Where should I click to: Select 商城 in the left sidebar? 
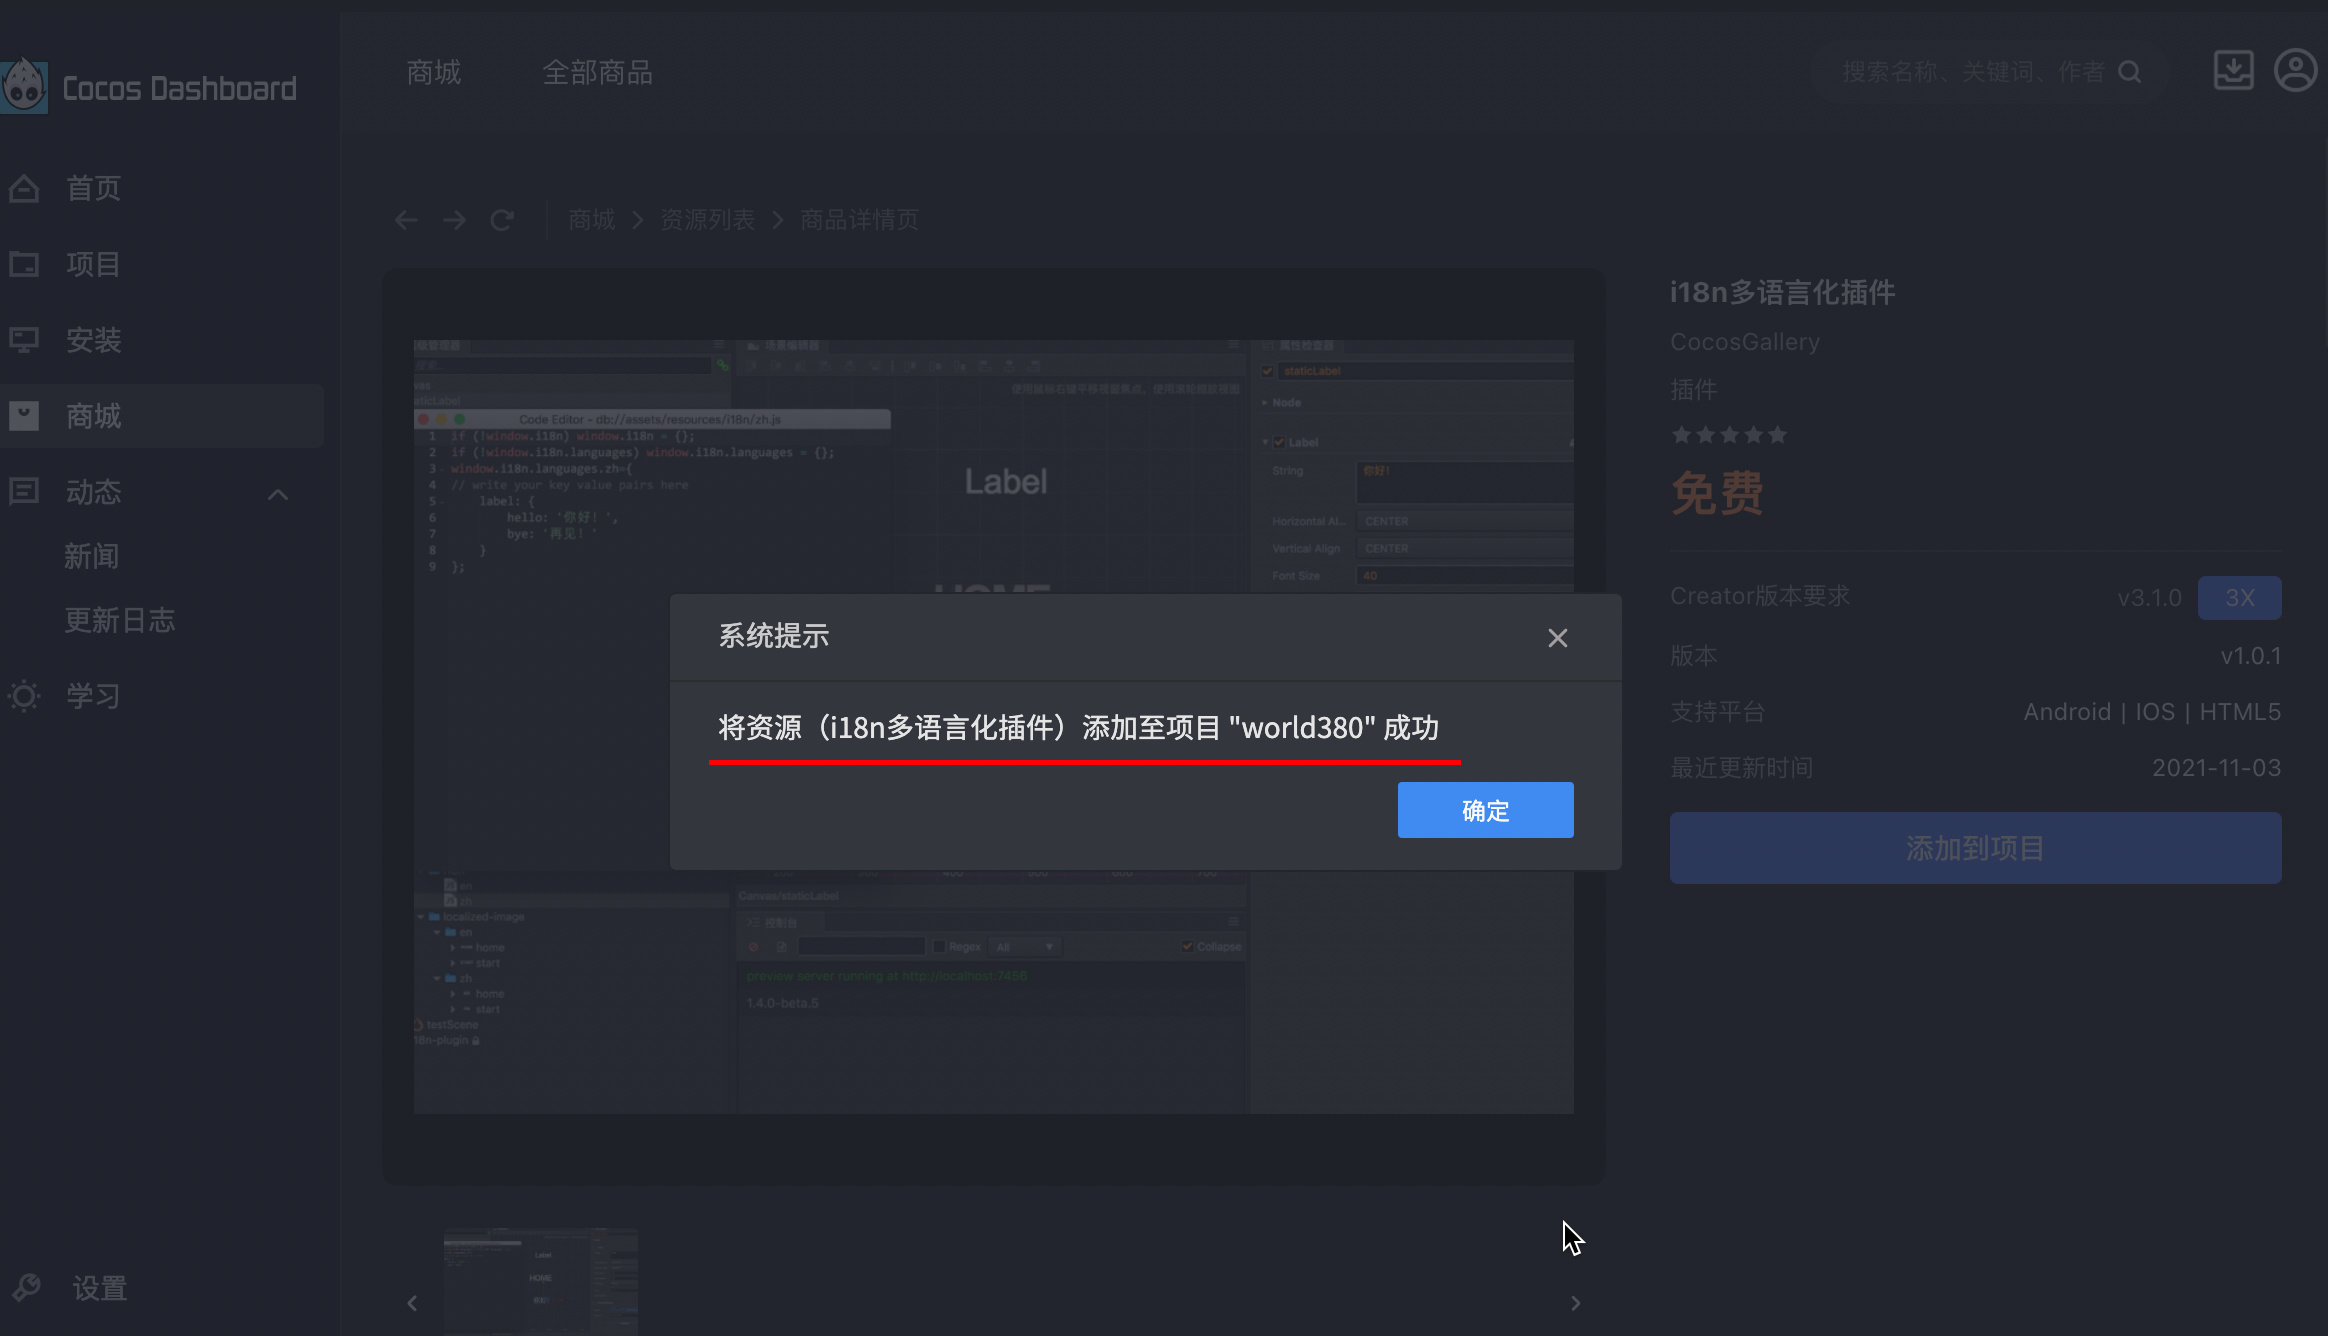click(94, 416)
